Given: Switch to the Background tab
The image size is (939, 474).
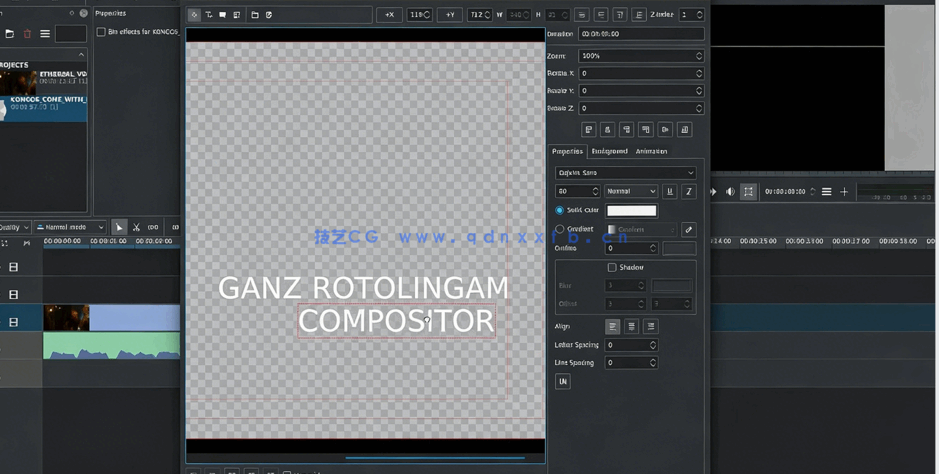Looking at the screenshot, I should pyautogui.click(x=609, y=151).
